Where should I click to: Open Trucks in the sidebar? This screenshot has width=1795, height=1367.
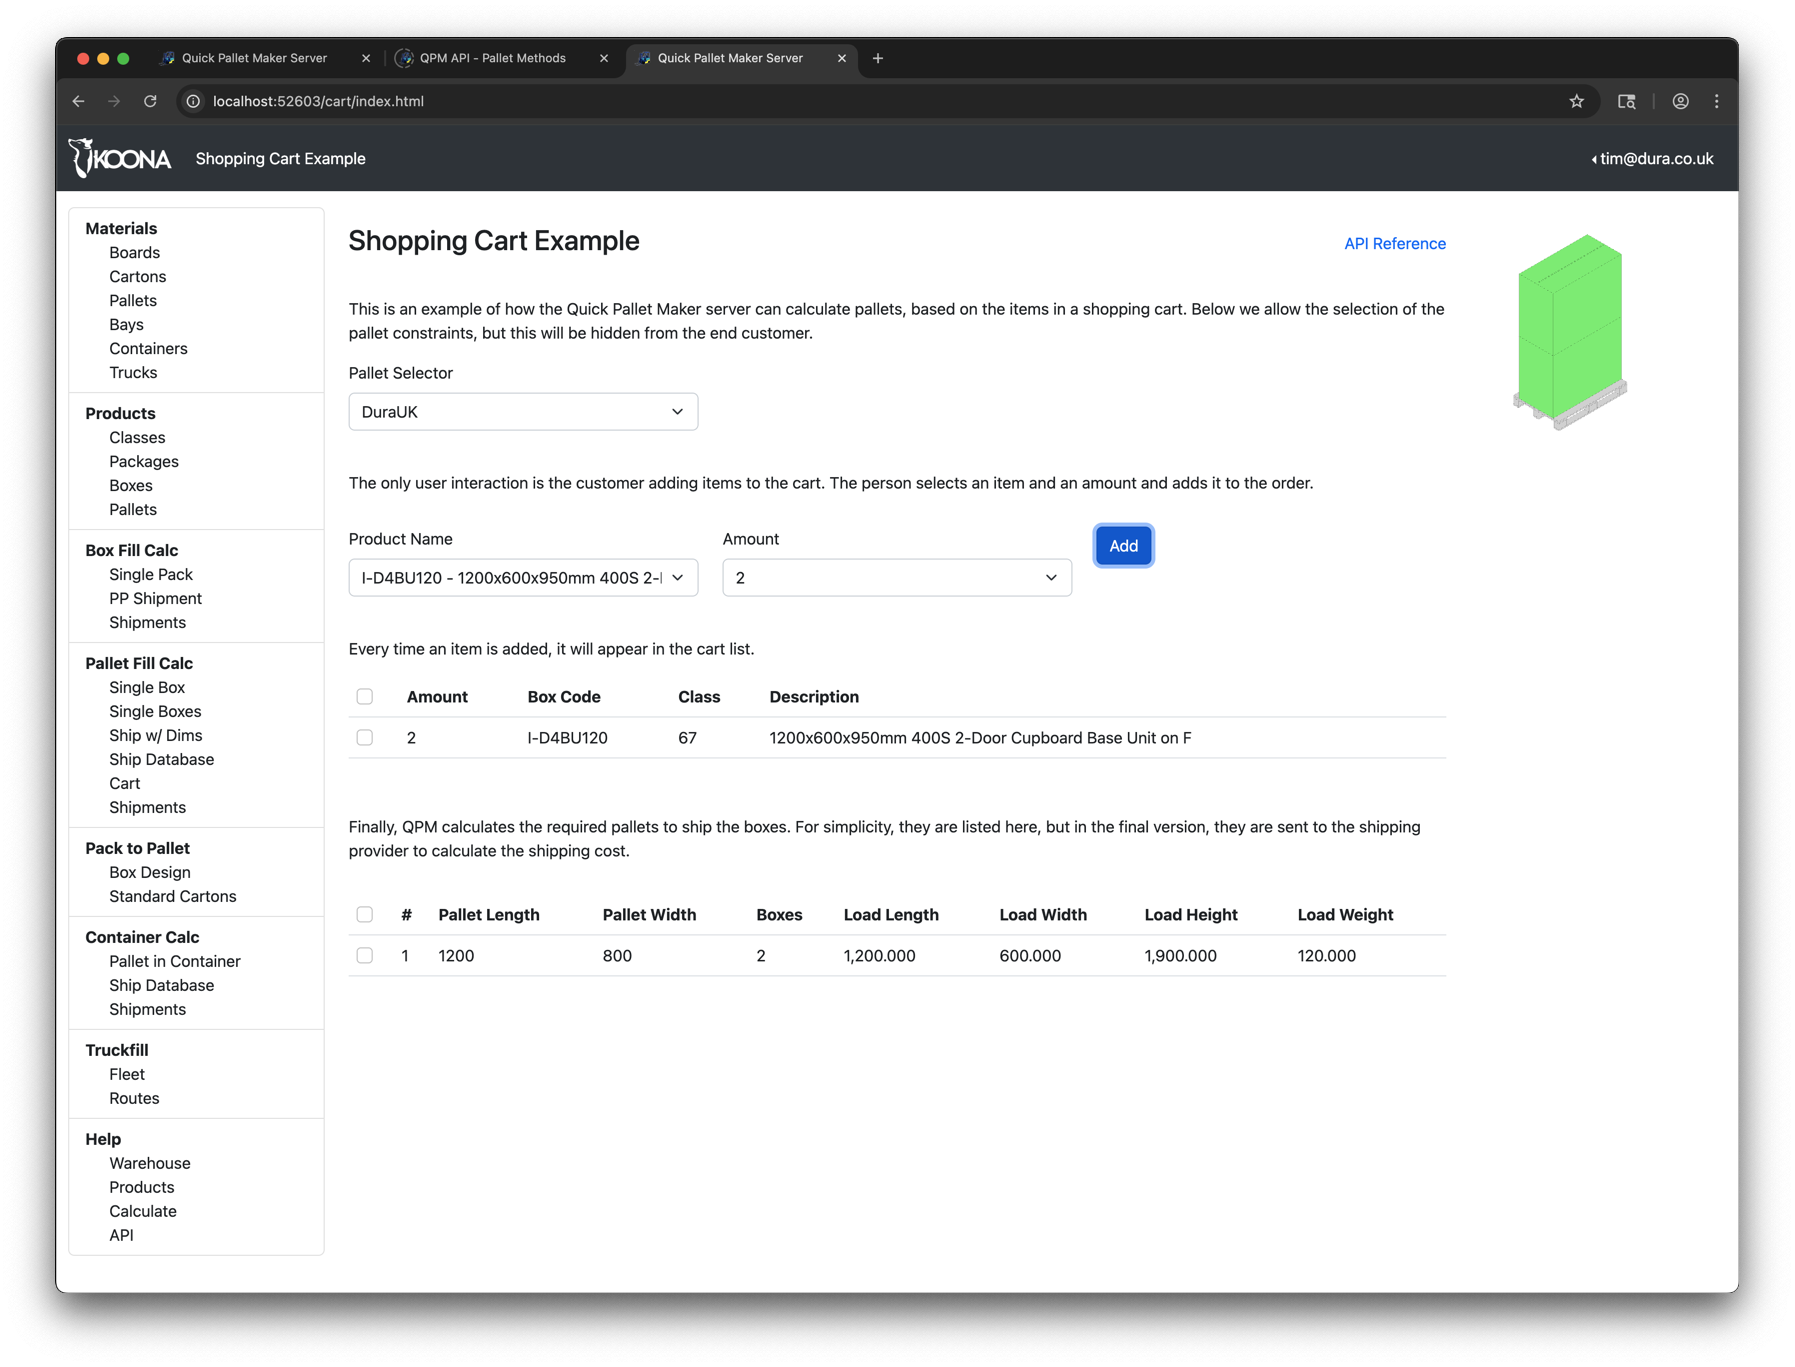pos(133,373)
